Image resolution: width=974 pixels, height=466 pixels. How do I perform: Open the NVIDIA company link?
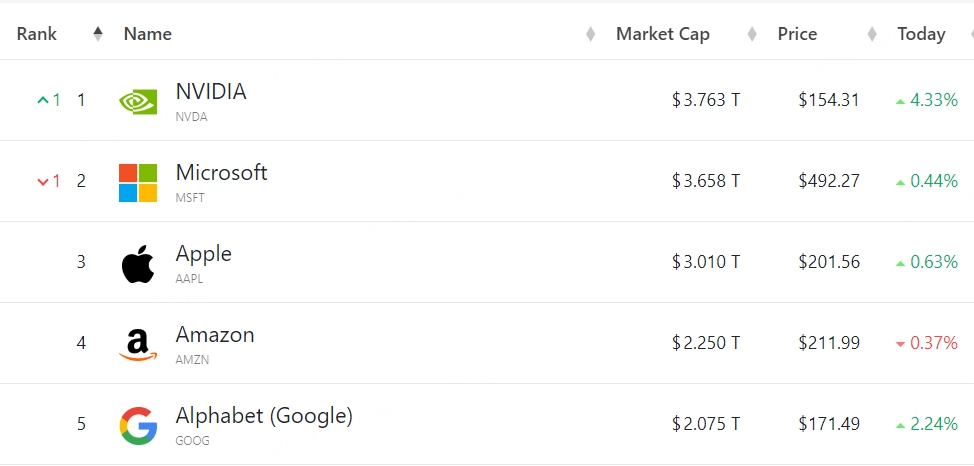click(210, 92)
